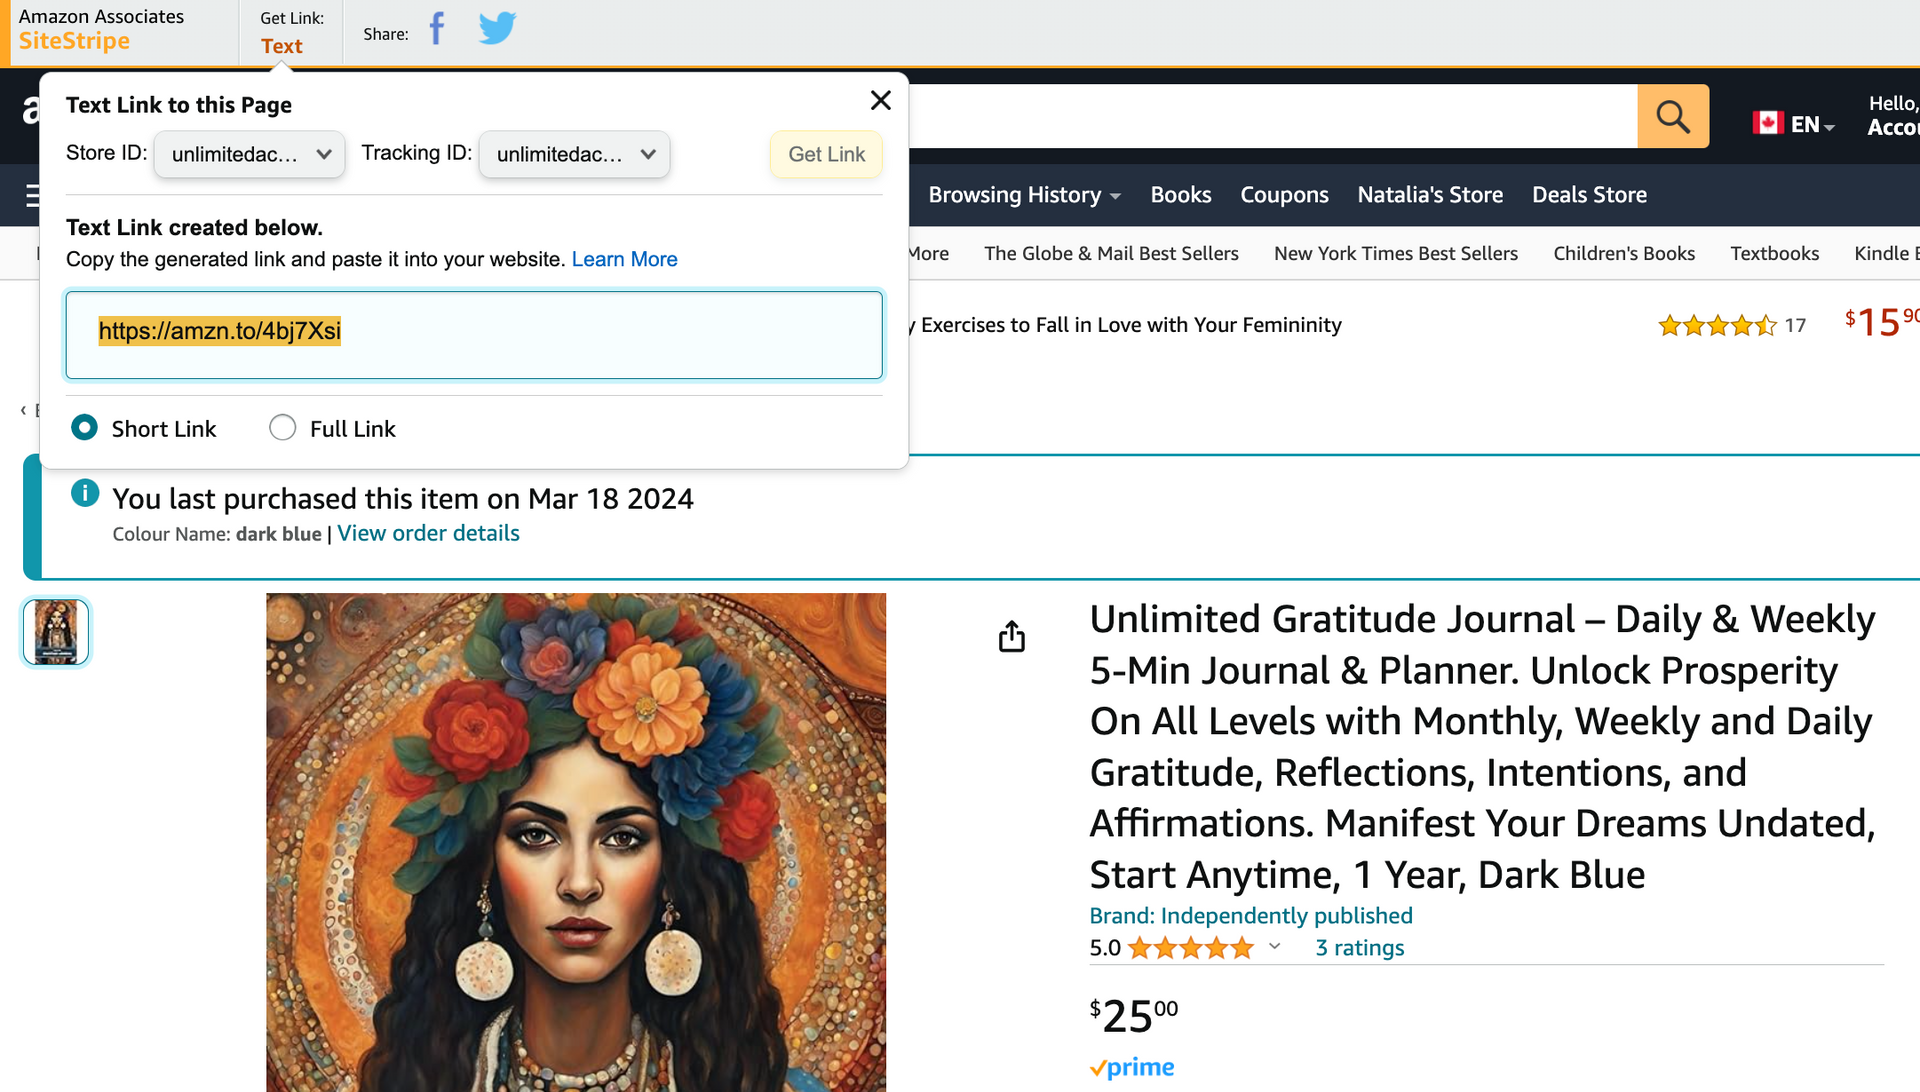Screen dimensions: 1920x1092
Task: Open the Books nav item
Action: tap(1180, 195)
